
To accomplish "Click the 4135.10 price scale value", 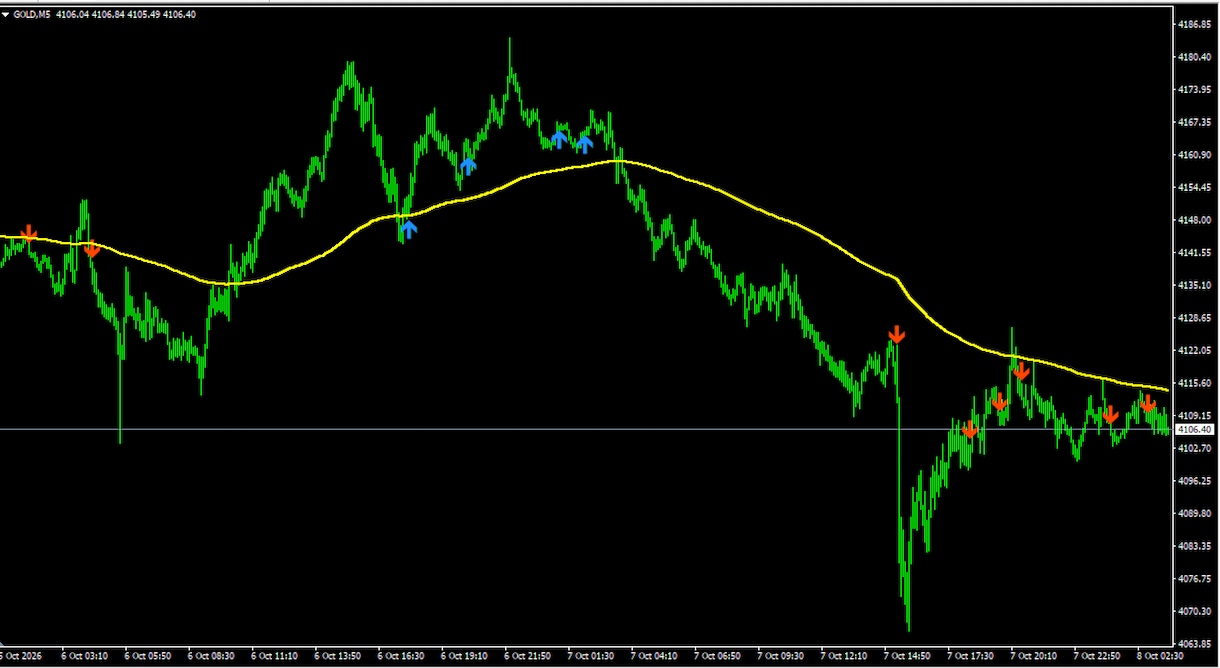I will tap(1195, 285).
